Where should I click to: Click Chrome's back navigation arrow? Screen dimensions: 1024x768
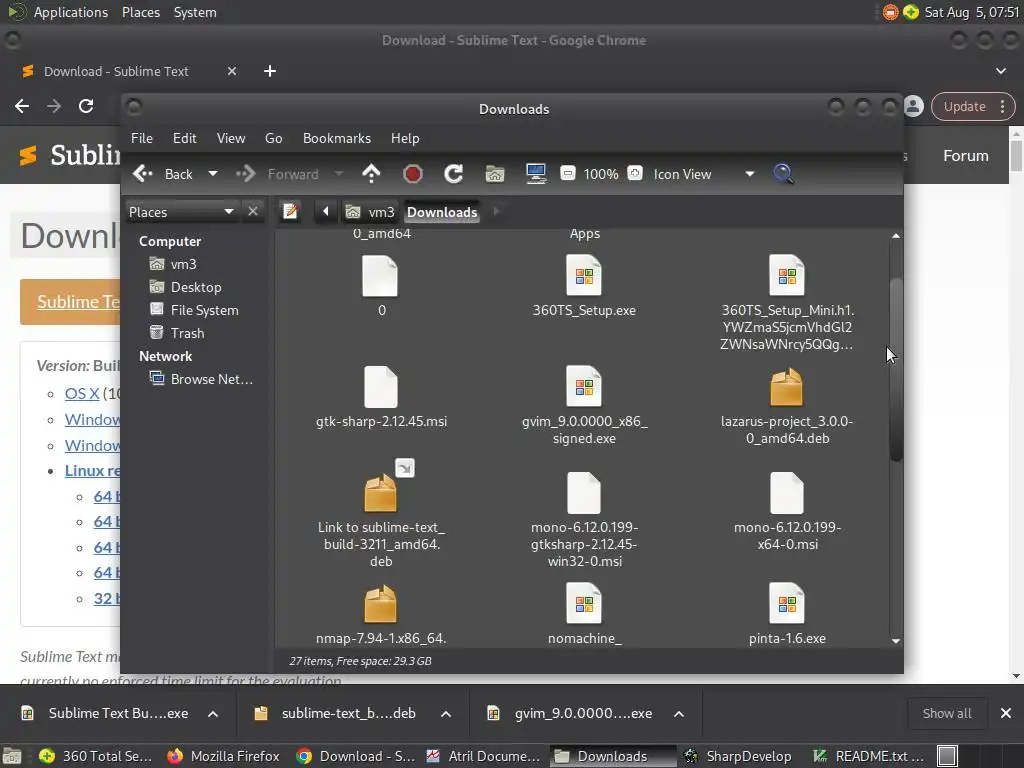[x=22, y=106]
